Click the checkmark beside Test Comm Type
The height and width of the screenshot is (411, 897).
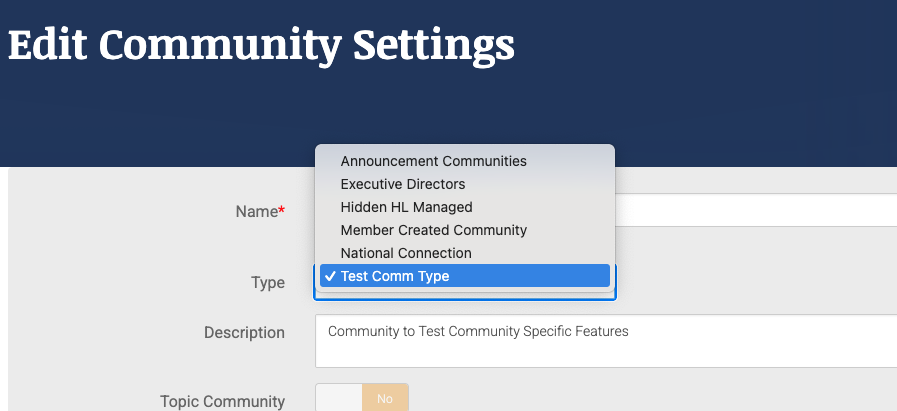point(329,276)
